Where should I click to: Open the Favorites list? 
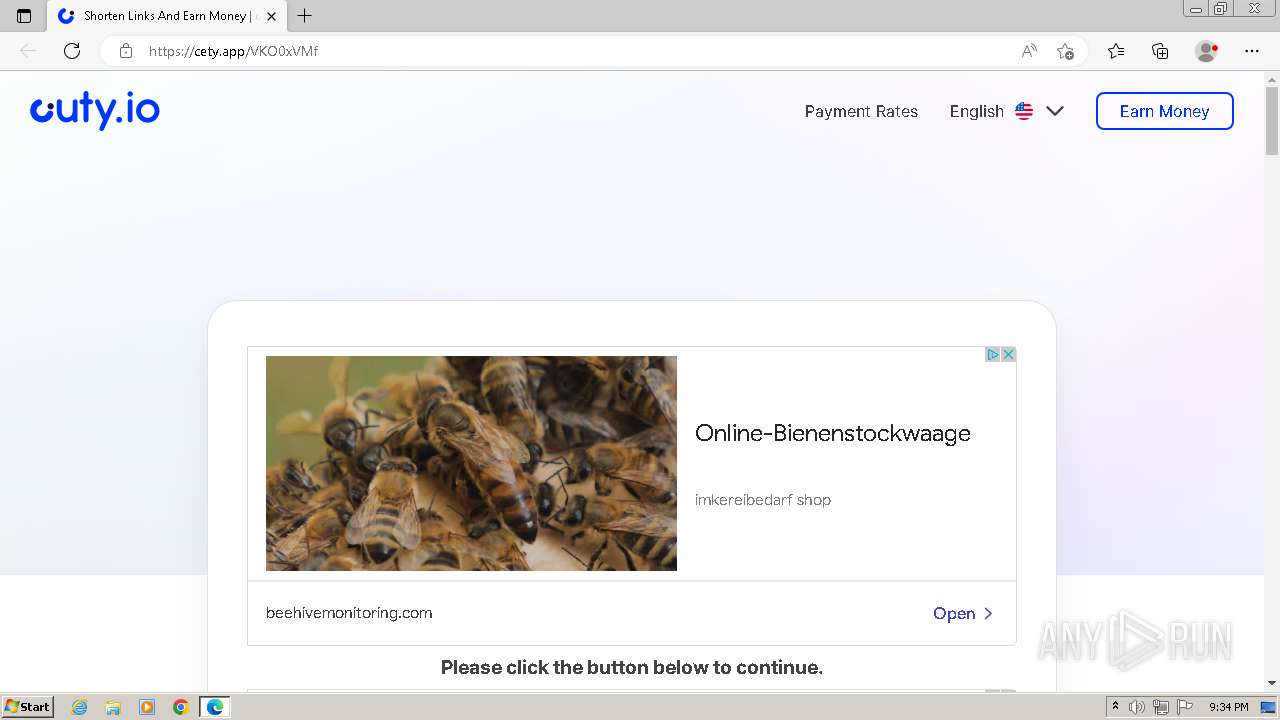[1116, 51]
